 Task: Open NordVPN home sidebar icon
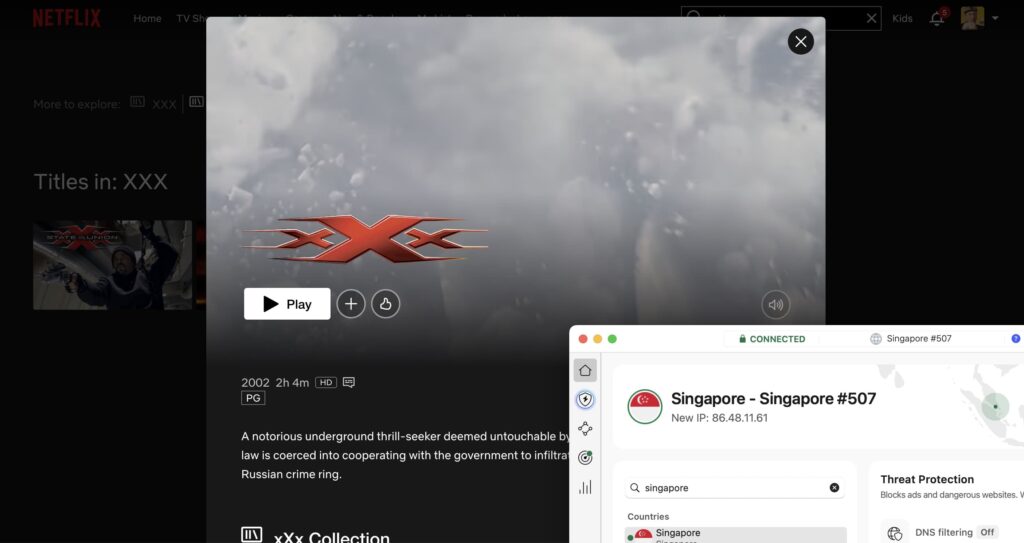pyautogui.click(x=585, y=370)
